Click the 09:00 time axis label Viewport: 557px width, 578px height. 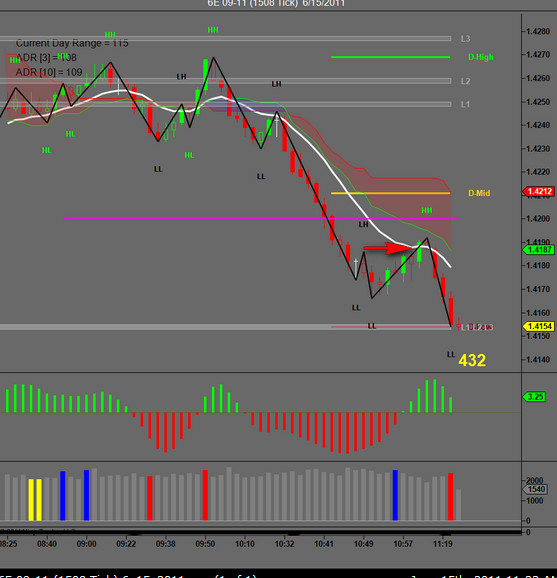point(86,544)
